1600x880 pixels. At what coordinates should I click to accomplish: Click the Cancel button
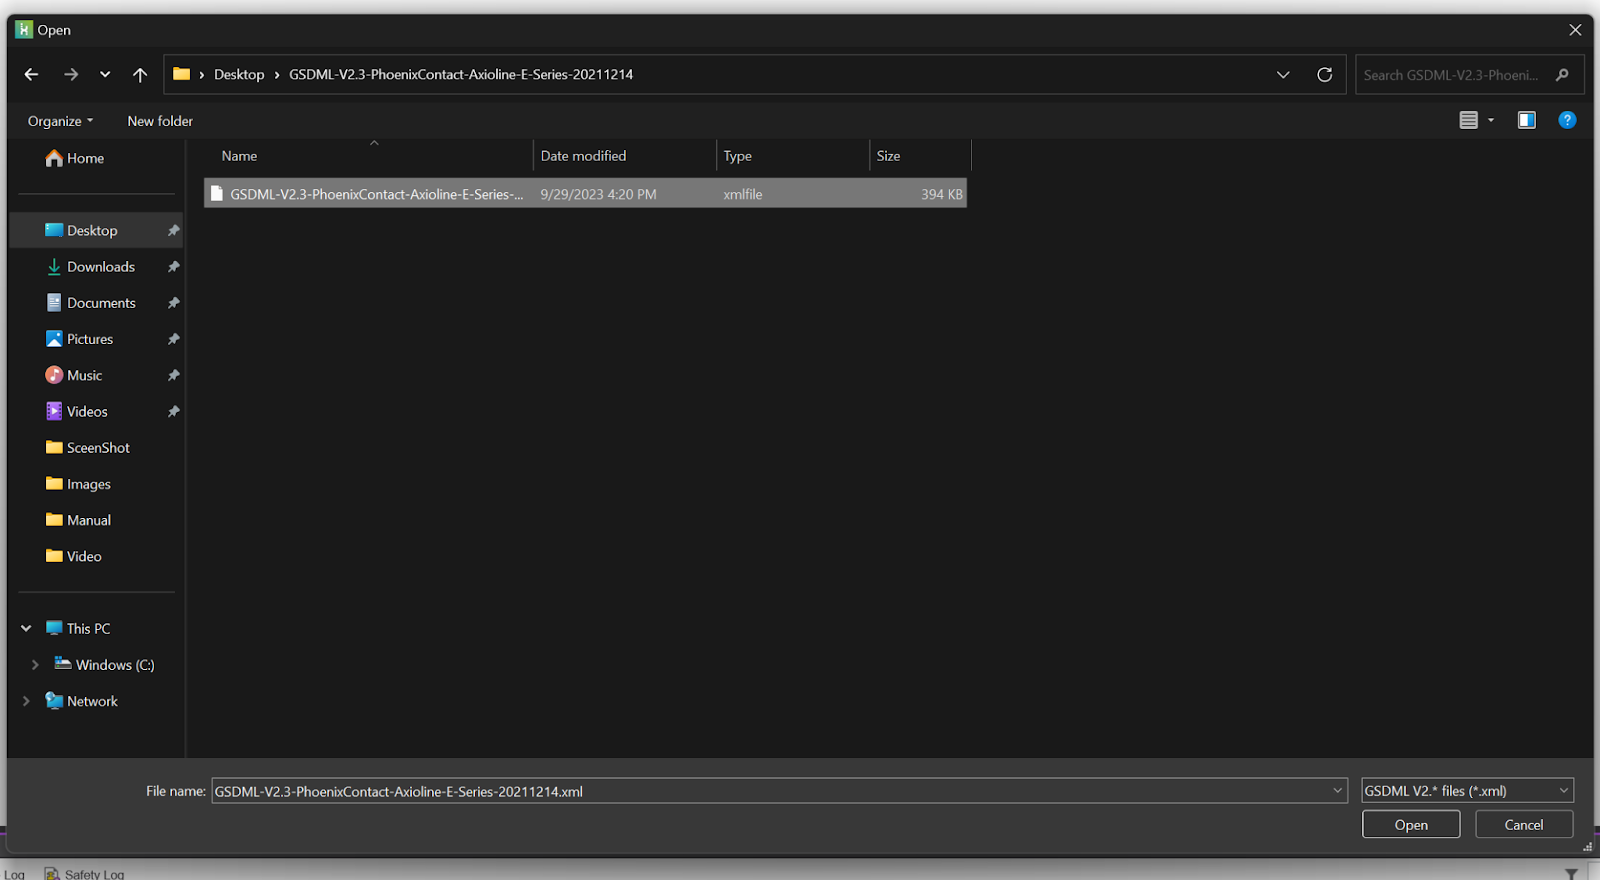(x=1524, y=825)
